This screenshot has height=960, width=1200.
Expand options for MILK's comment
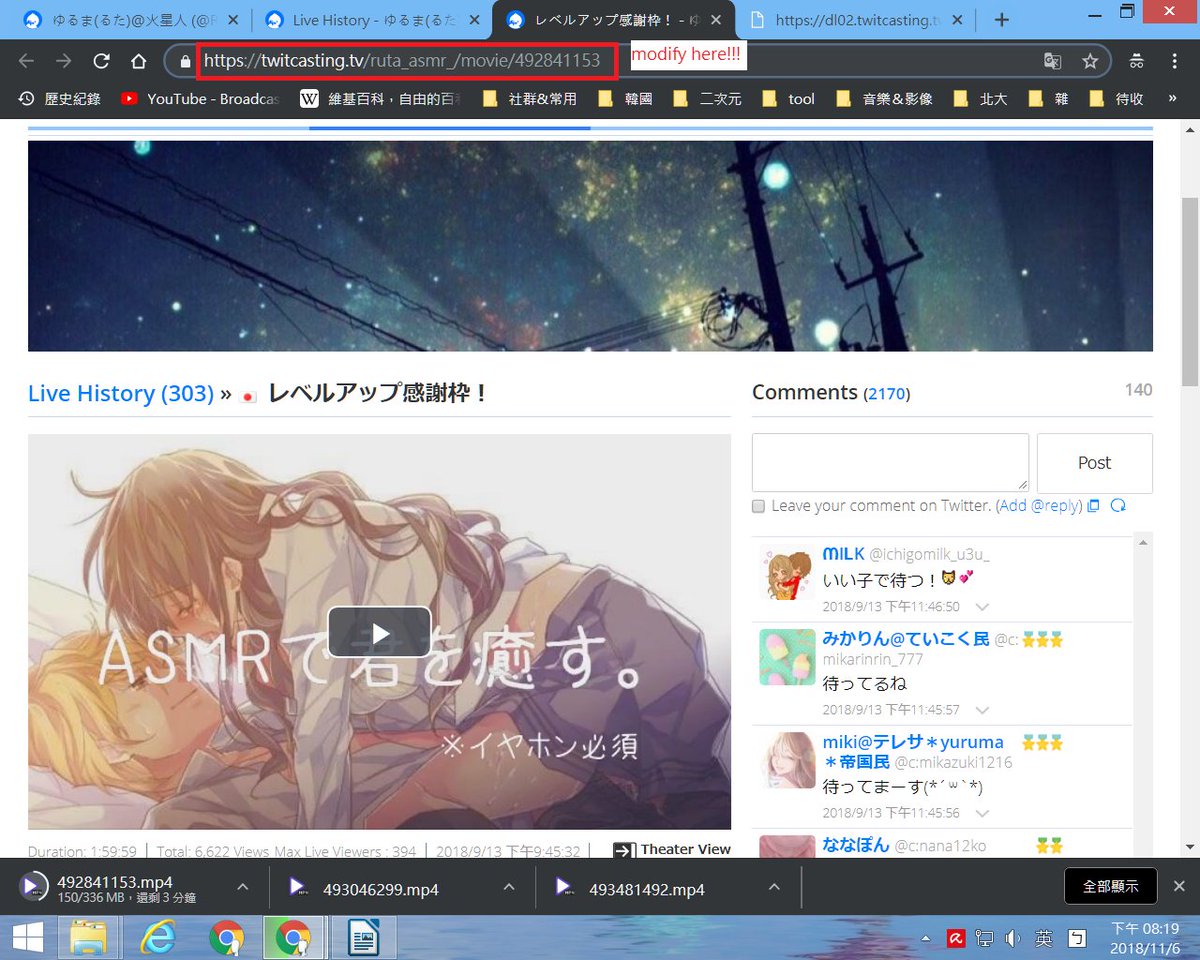(x=982, y=607)
